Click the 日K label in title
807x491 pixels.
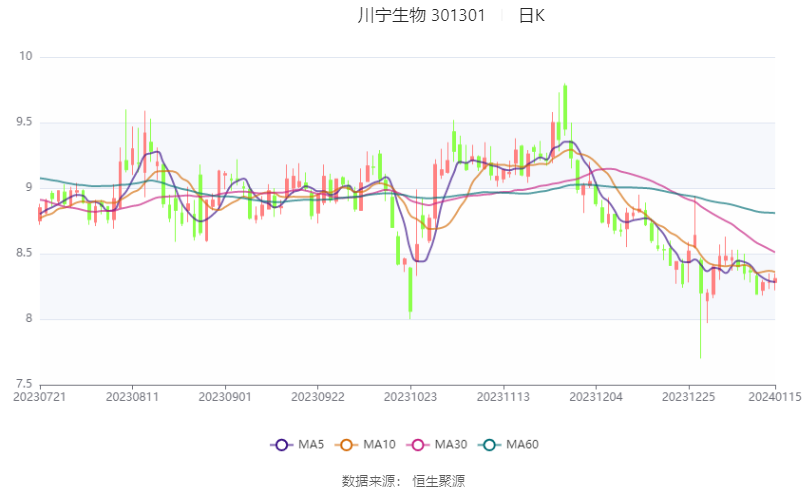pyautogui.click(x=531, y=15)
